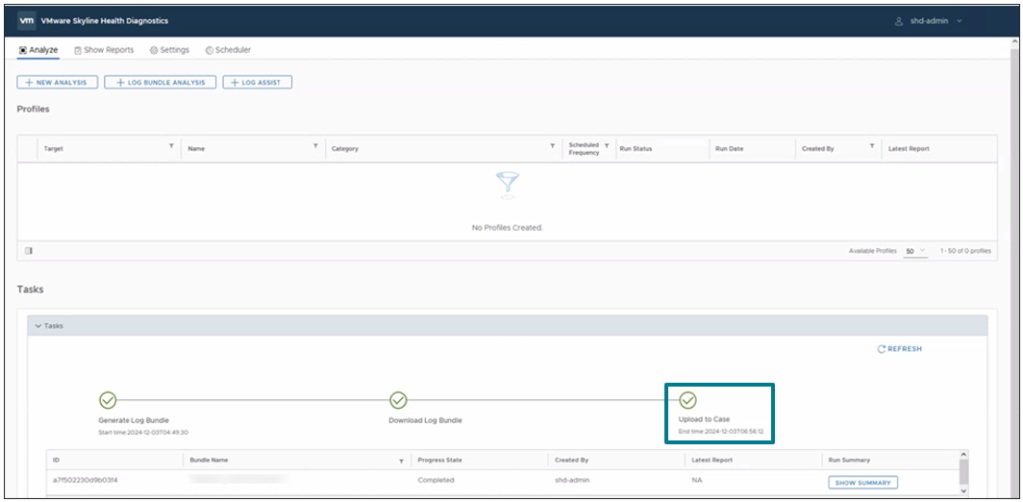
Task: Filter by Scheduled Frequency column
Action: [x=606, y=146]
